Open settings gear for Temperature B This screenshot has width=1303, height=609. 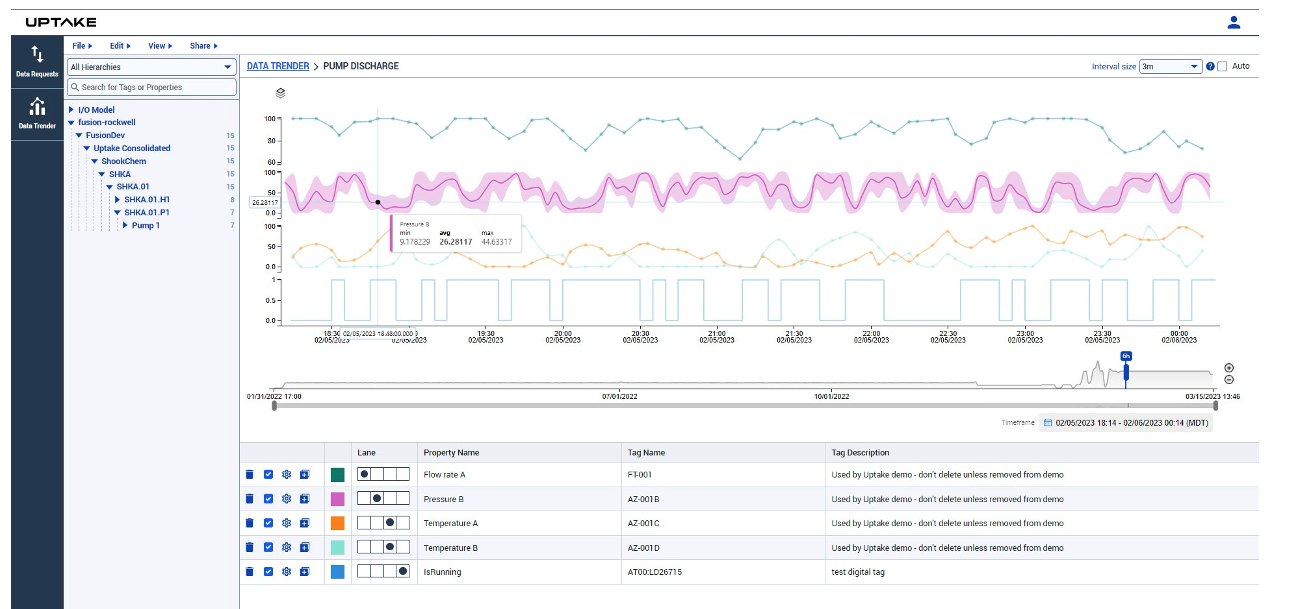pyautogui.click(x=286, y=547)
